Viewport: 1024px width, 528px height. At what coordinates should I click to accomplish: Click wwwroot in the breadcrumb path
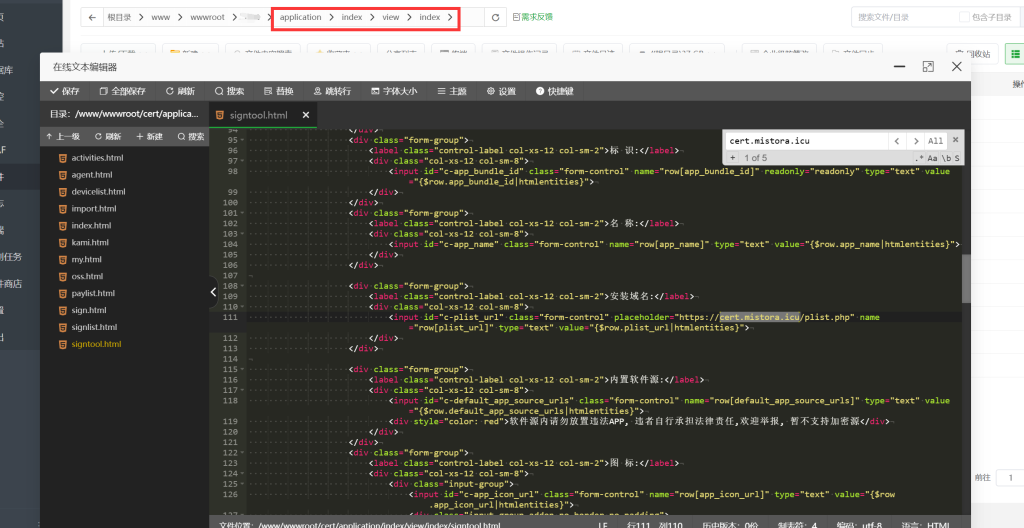pyautogui.click(x=207, y=18)
